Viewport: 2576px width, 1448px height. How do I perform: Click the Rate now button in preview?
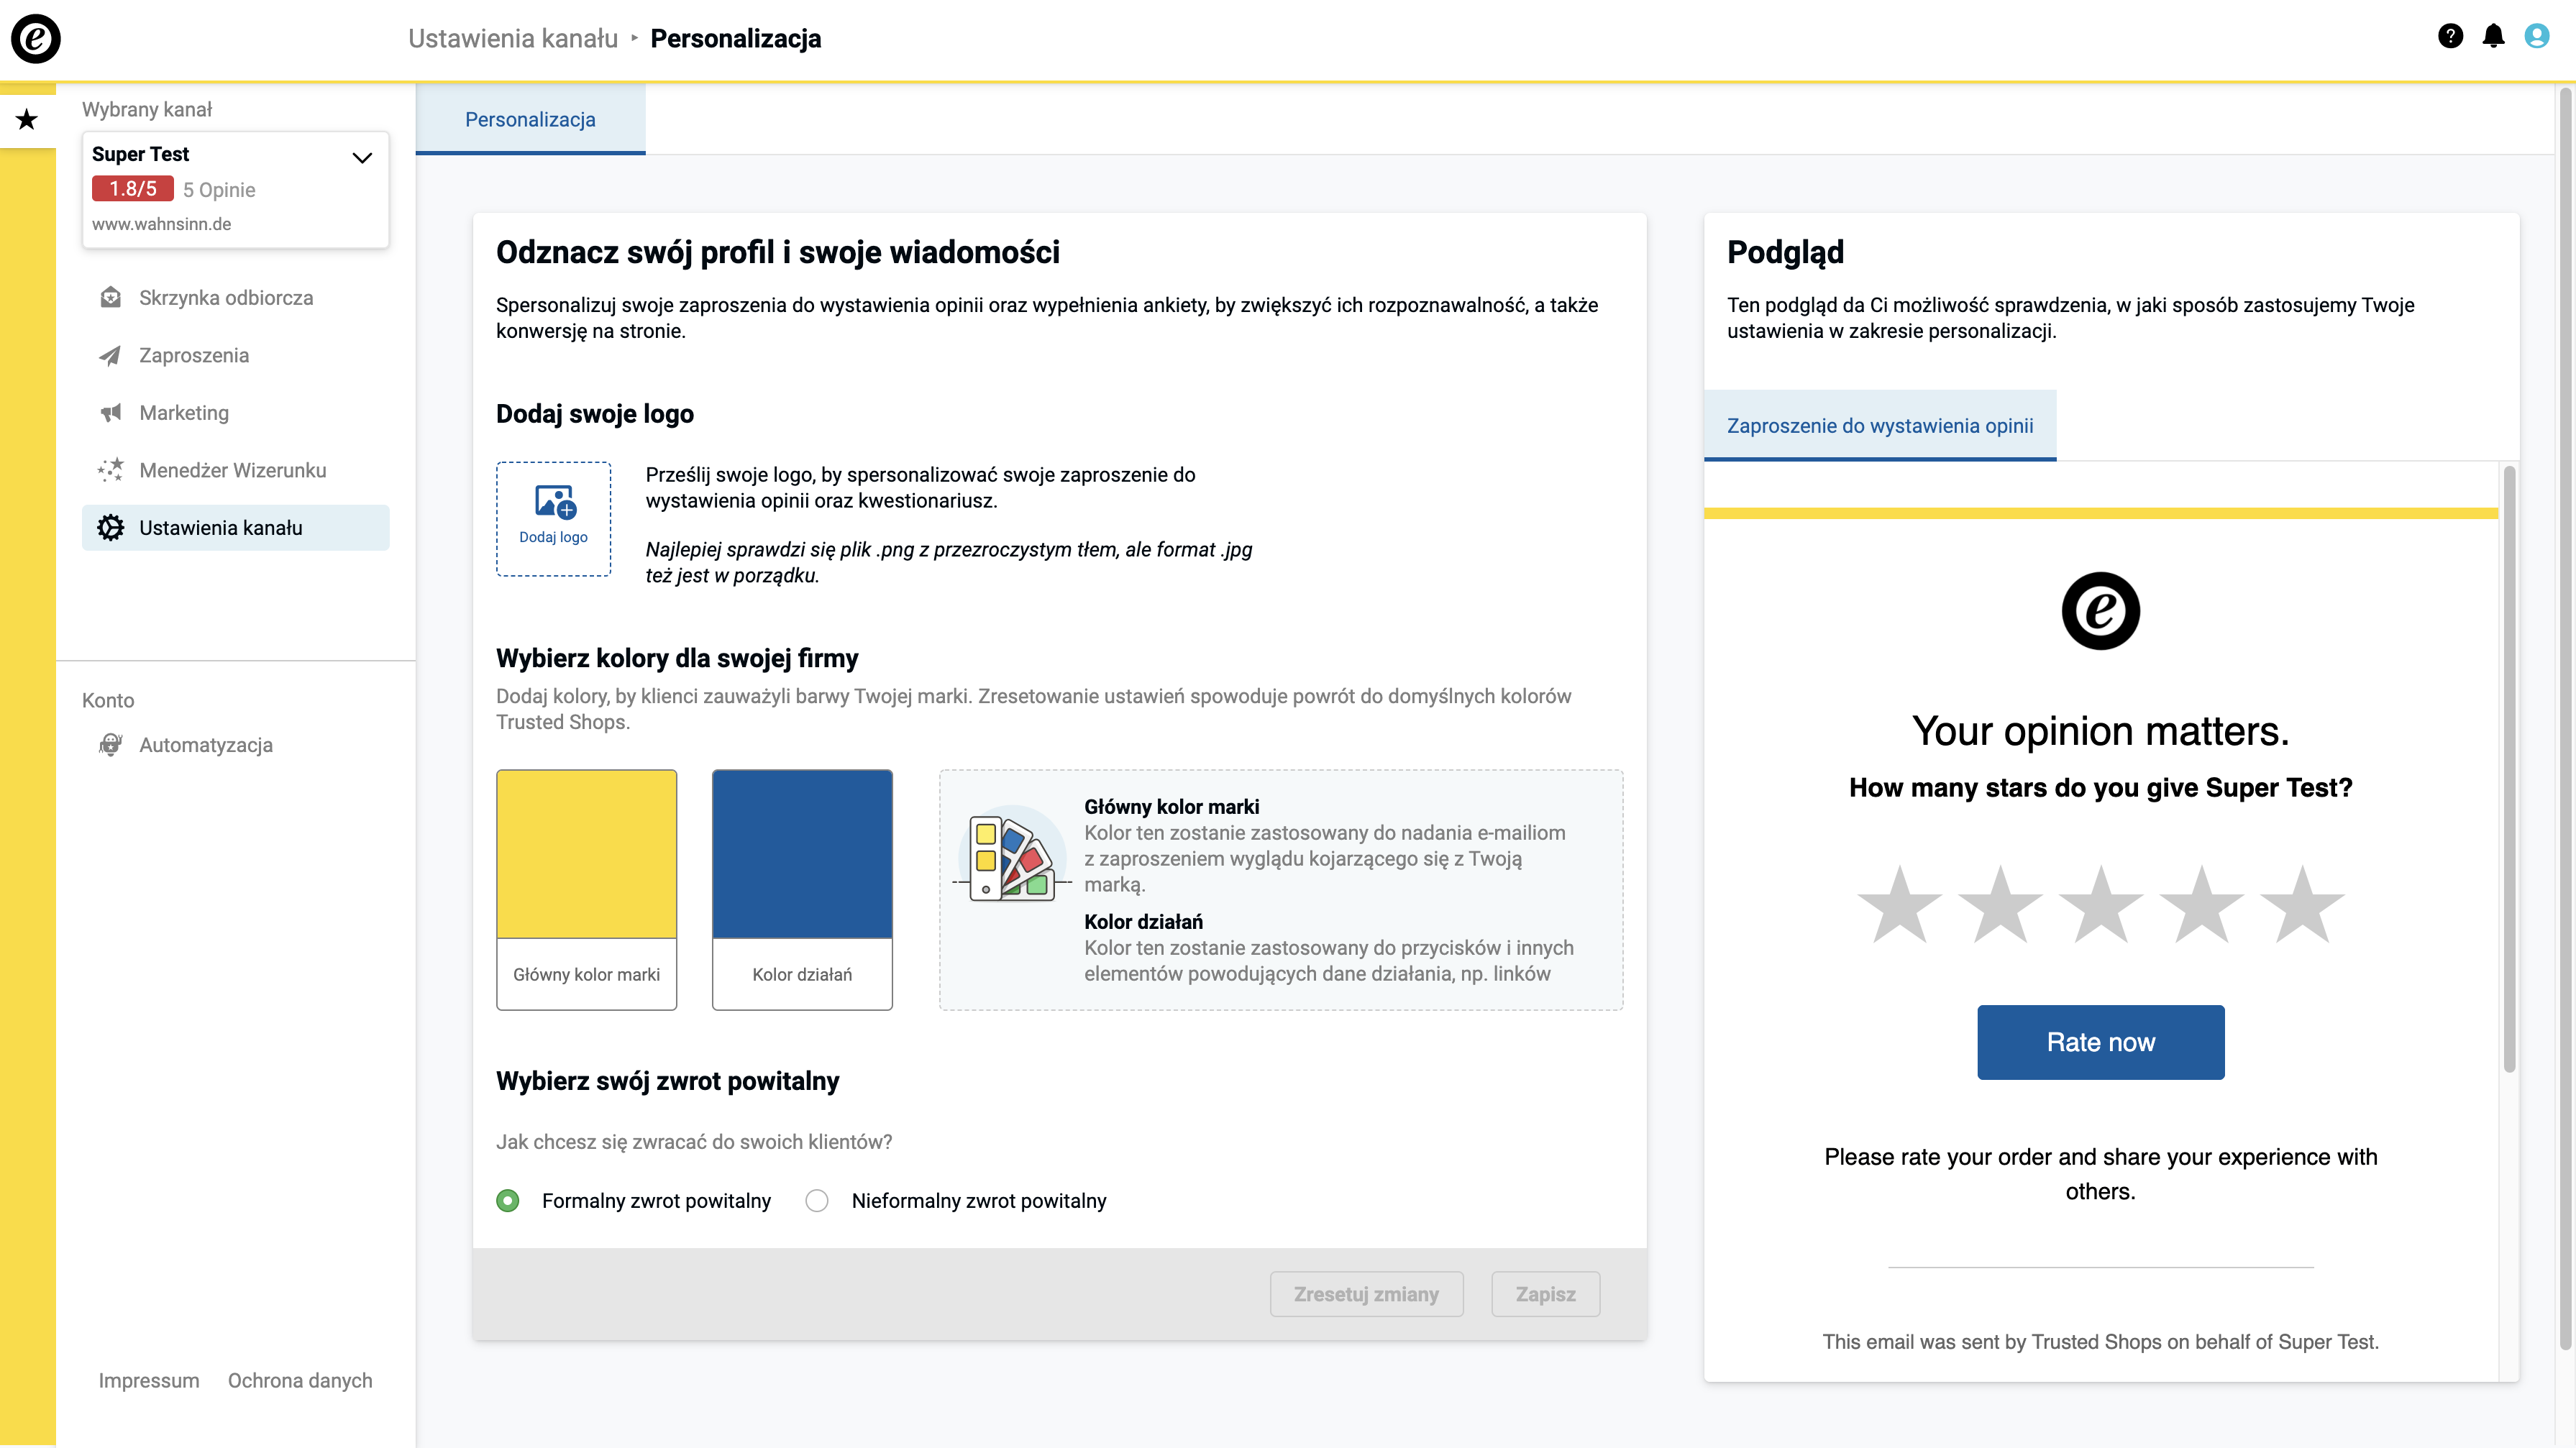pyautogui.click(x=2100, y=1042)
